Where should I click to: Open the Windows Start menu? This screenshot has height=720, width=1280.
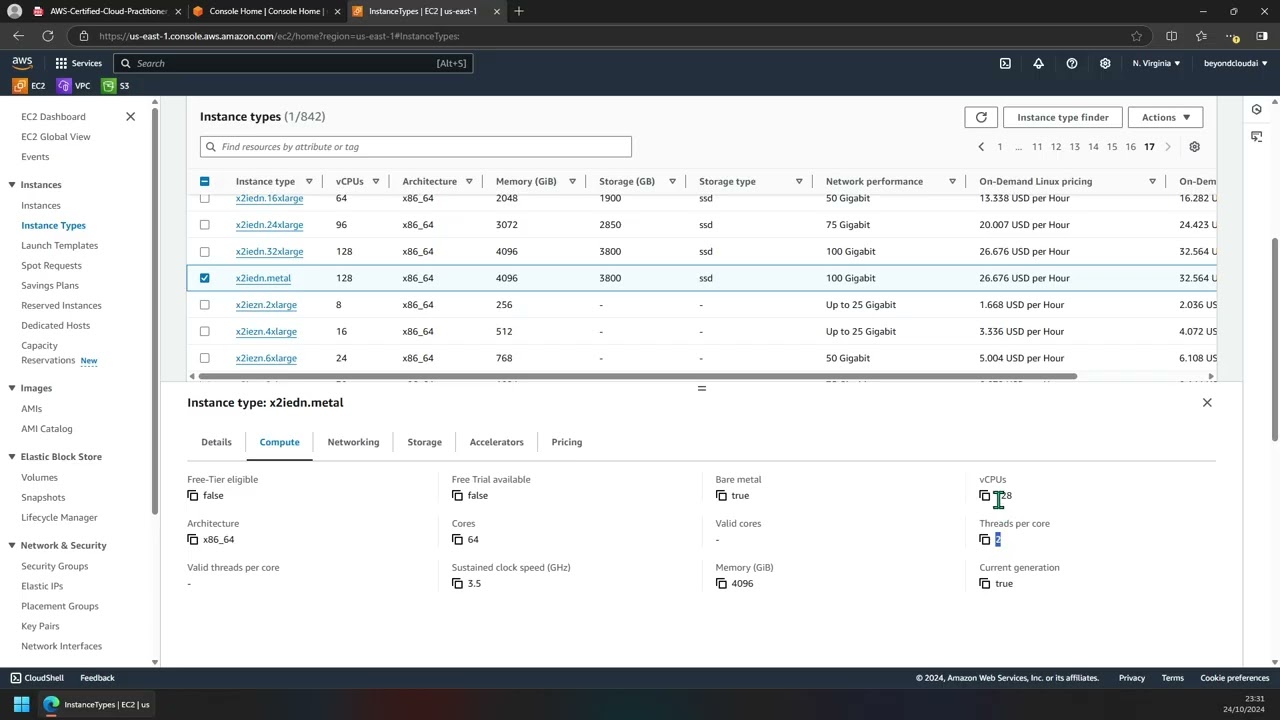(x=21, y=704)
